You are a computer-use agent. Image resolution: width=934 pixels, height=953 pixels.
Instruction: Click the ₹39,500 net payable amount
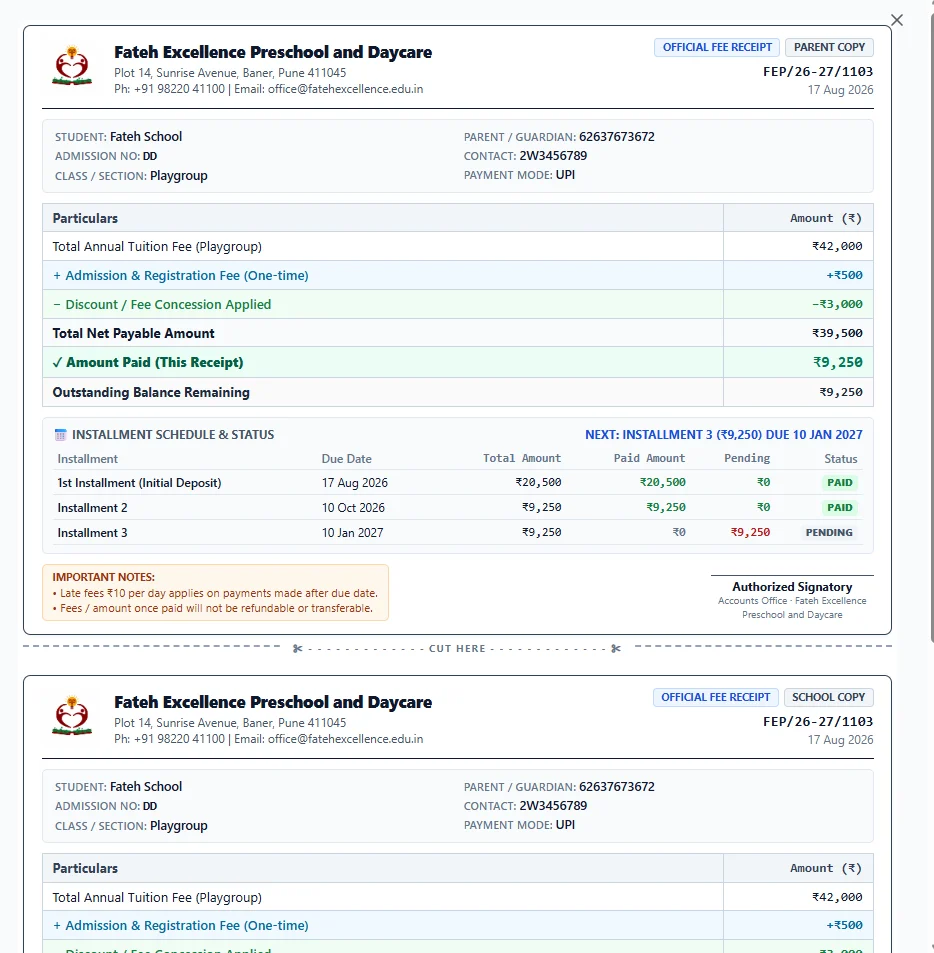[x=837, y=333]
